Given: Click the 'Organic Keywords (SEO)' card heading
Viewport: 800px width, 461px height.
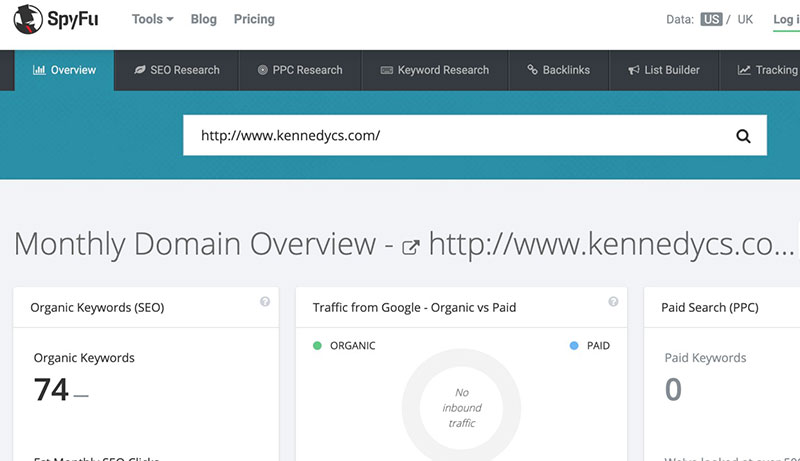Looking at the screenshot, I should click(x=97, y=308).
